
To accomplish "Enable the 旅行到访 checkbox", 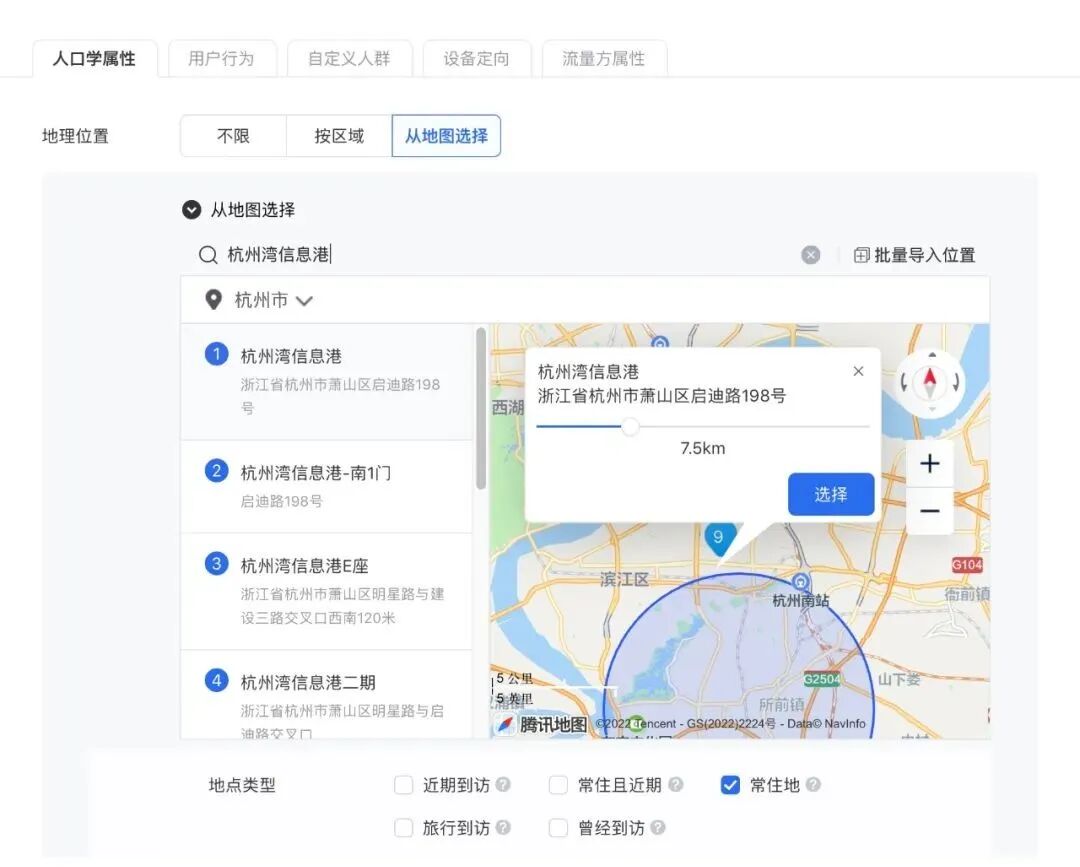I will [x=404, y=828].
